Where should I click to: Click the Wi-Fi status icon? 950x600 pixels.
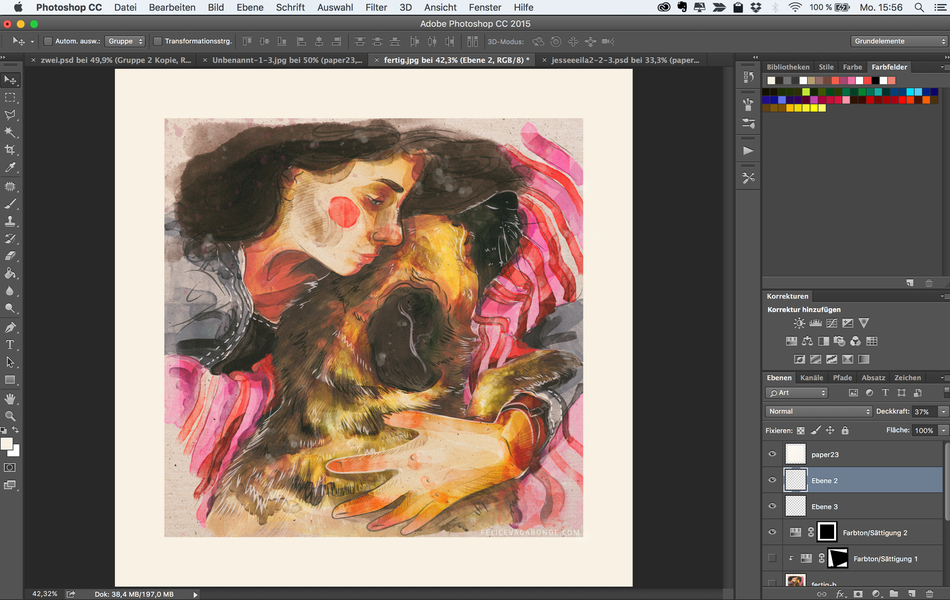click(795, 7)
